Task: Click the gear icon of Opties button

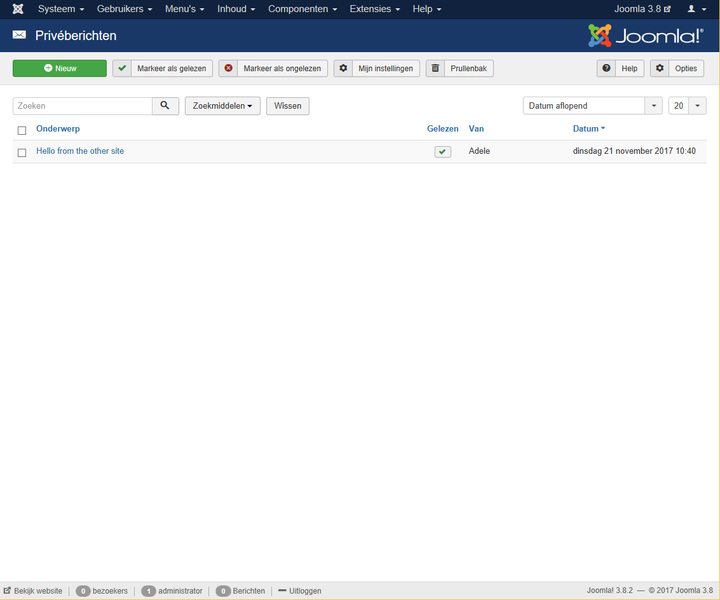Action: (x=659, y=68)
